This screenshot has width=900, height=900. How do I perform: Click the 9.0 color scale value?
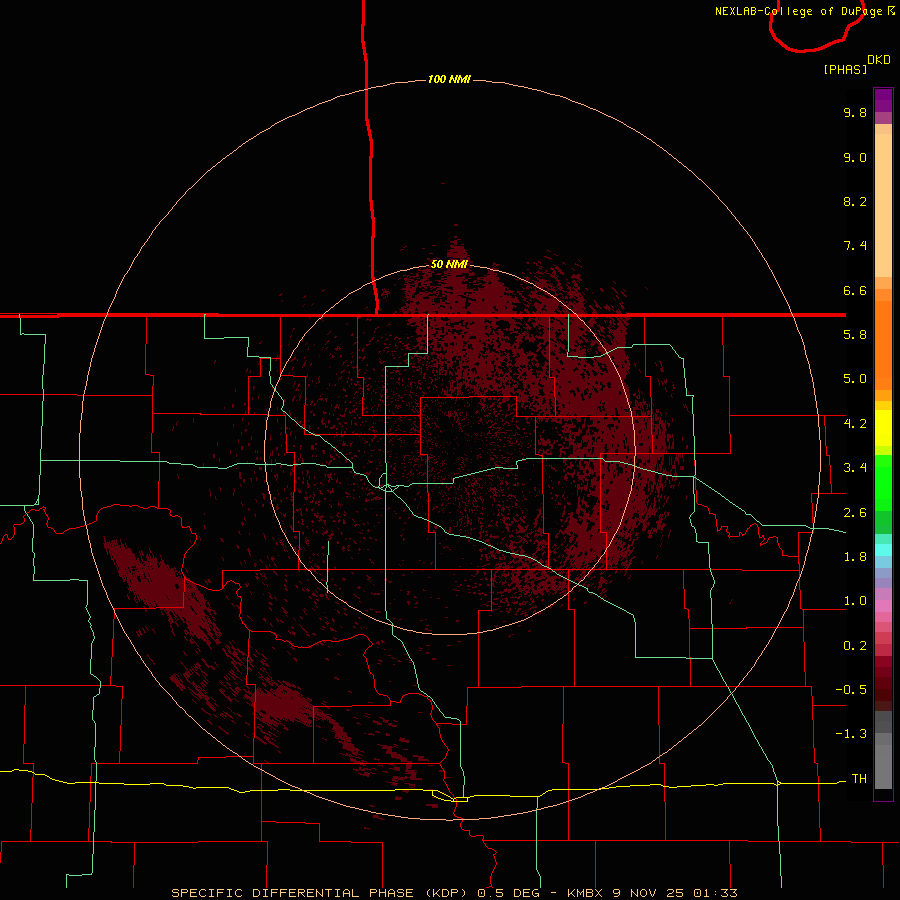click(855, 157)
